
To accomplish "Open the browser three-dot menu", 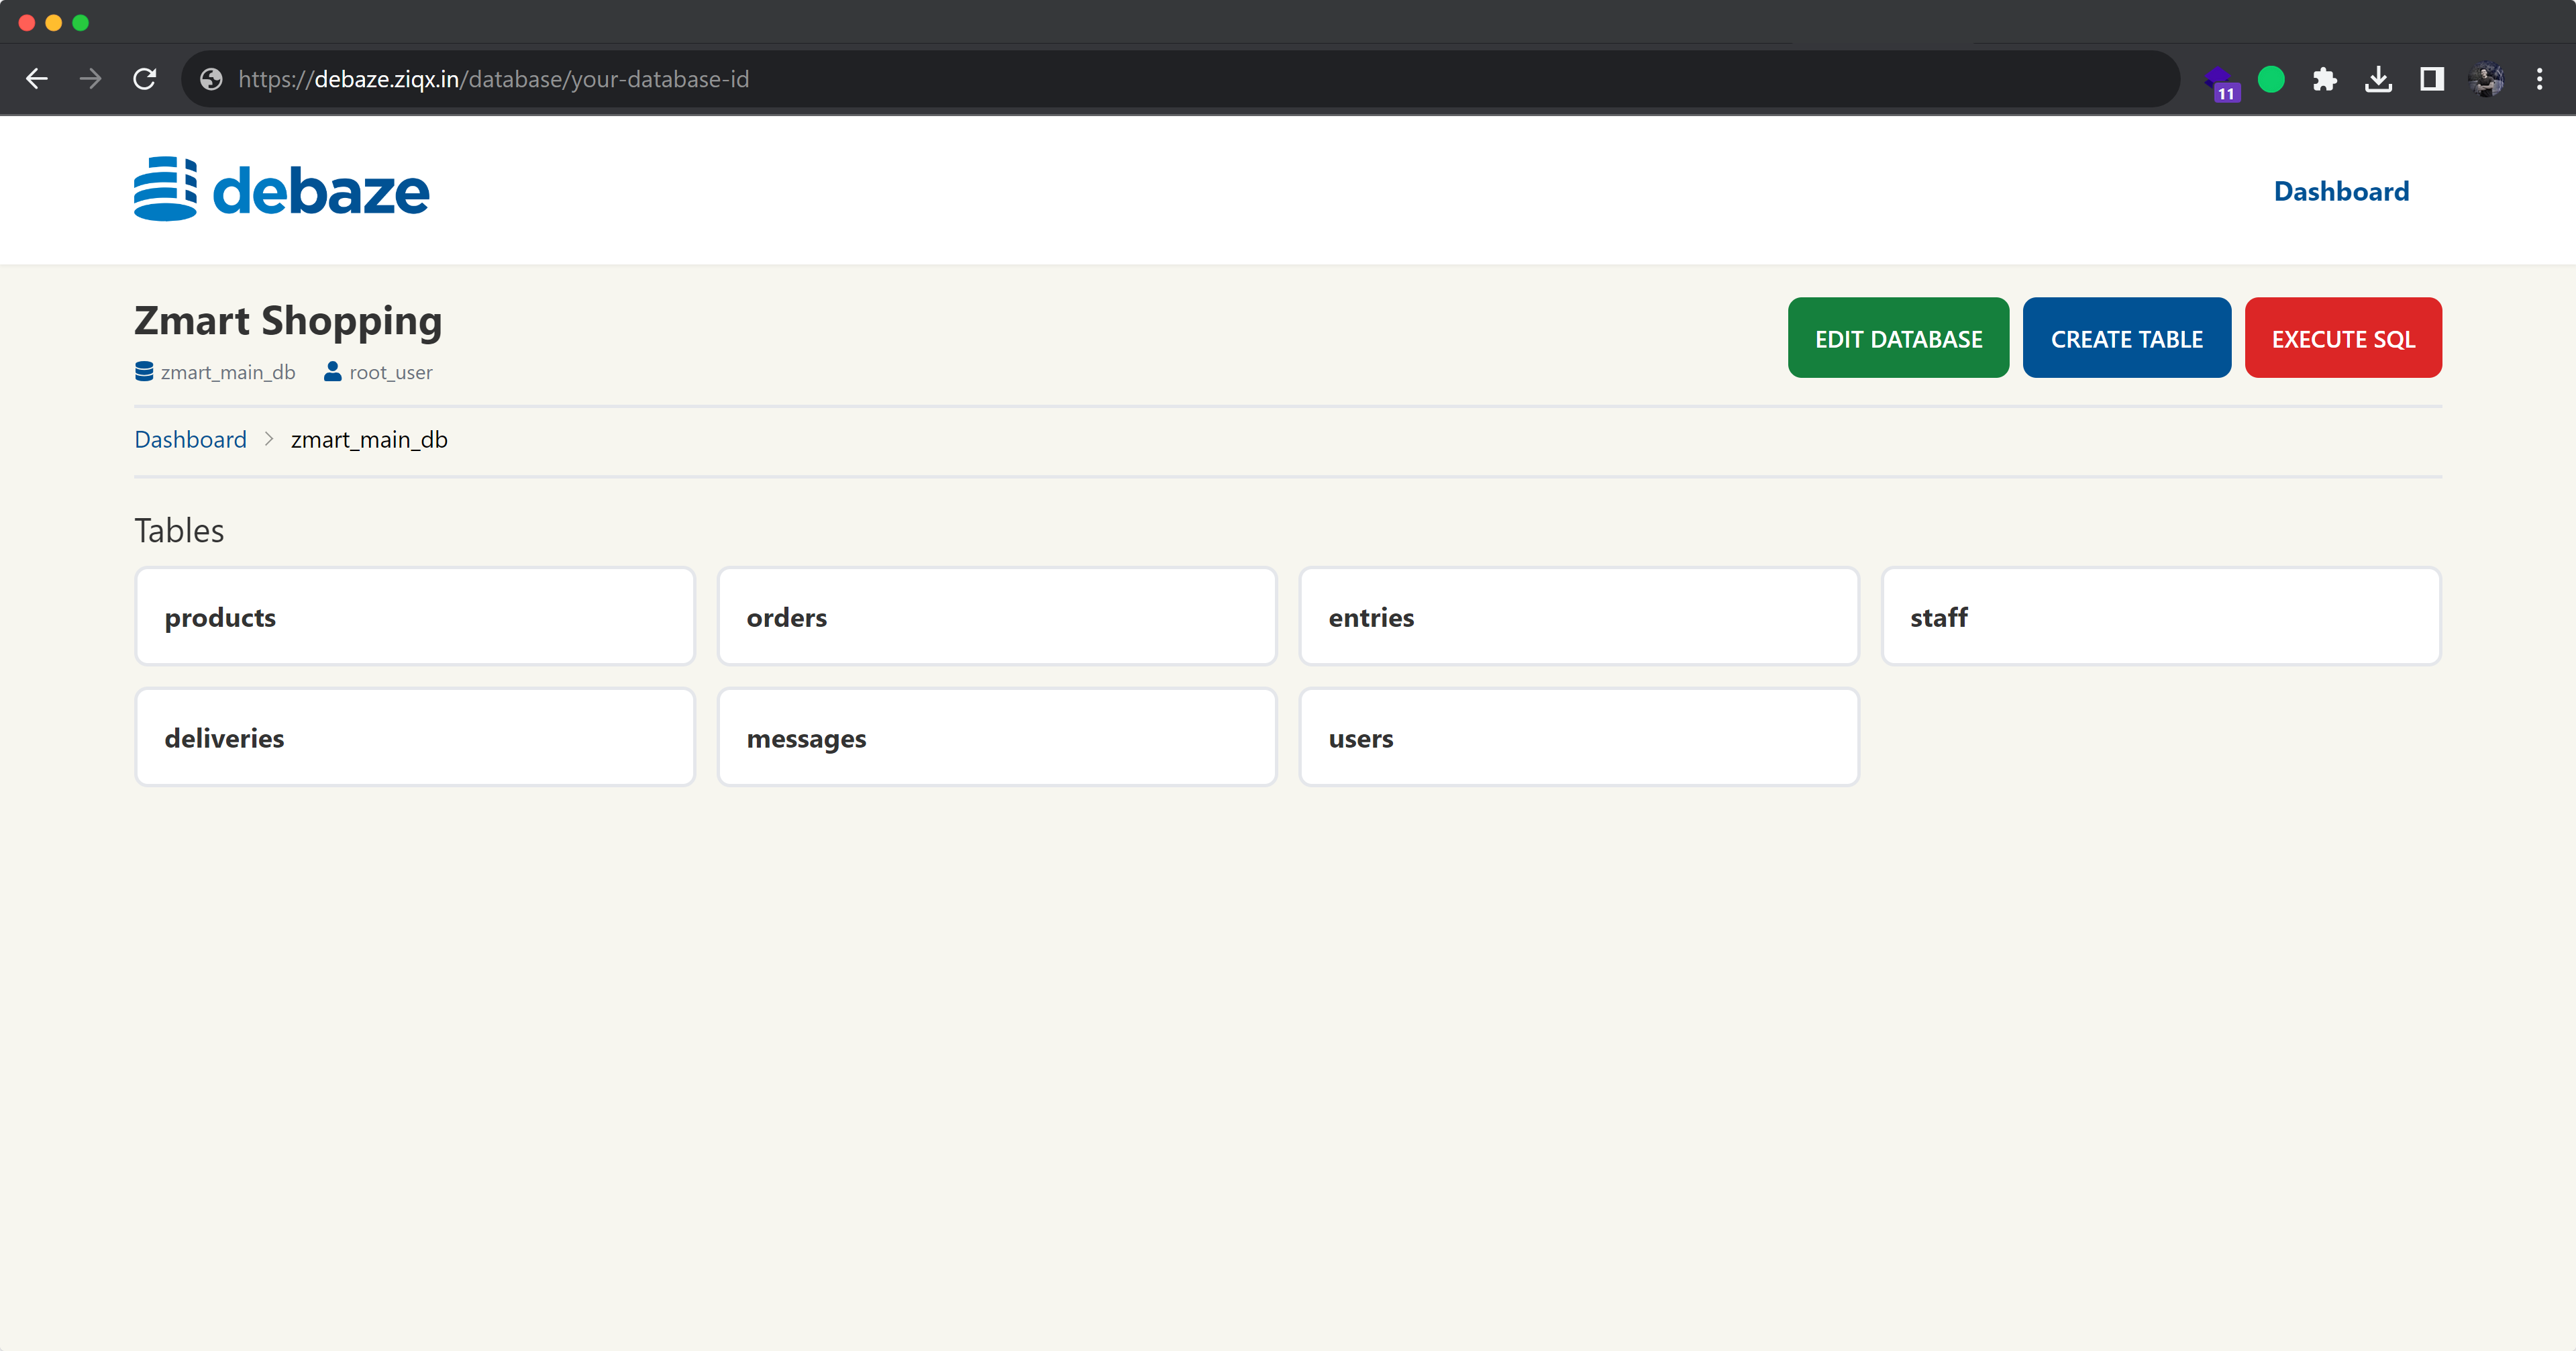I will pyautogui.click(x=2539, y=79).
